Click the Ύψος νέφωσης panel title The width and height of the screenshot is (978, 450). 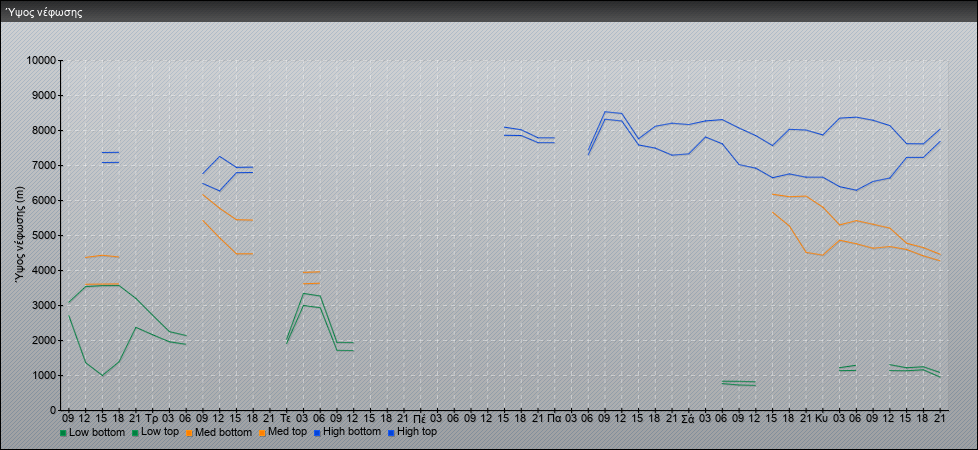[44, 13]
